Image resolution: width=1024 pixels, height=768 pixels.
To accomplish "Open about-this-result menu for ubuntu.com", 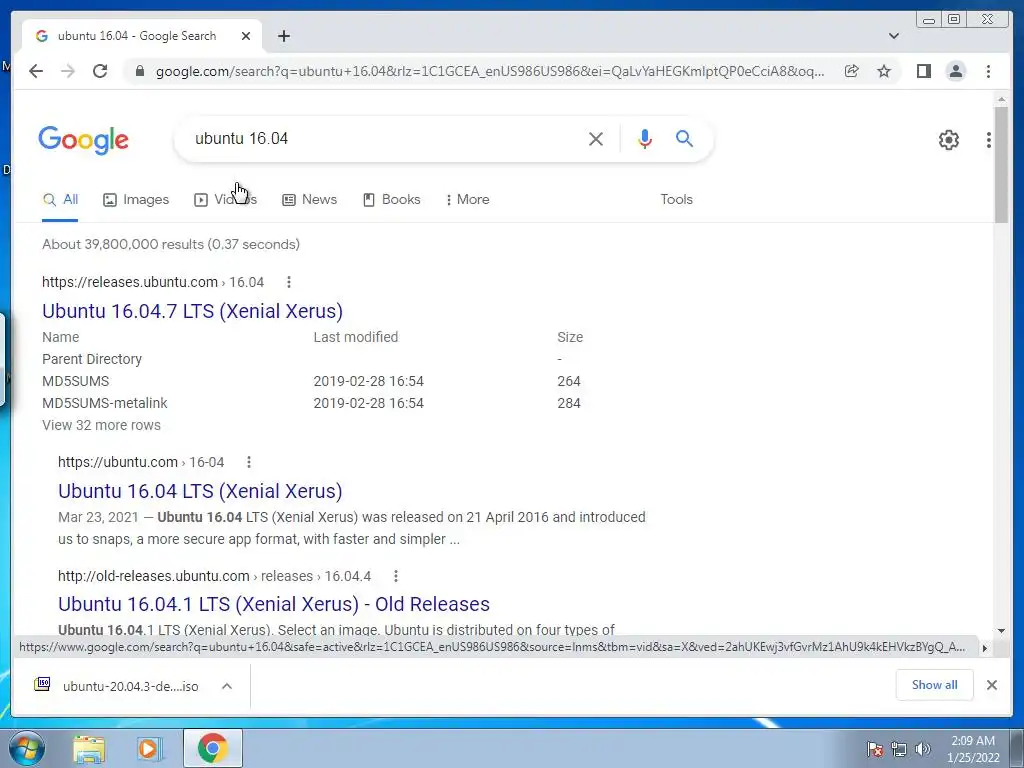I will pyautogui.click(x=249, y=462).
